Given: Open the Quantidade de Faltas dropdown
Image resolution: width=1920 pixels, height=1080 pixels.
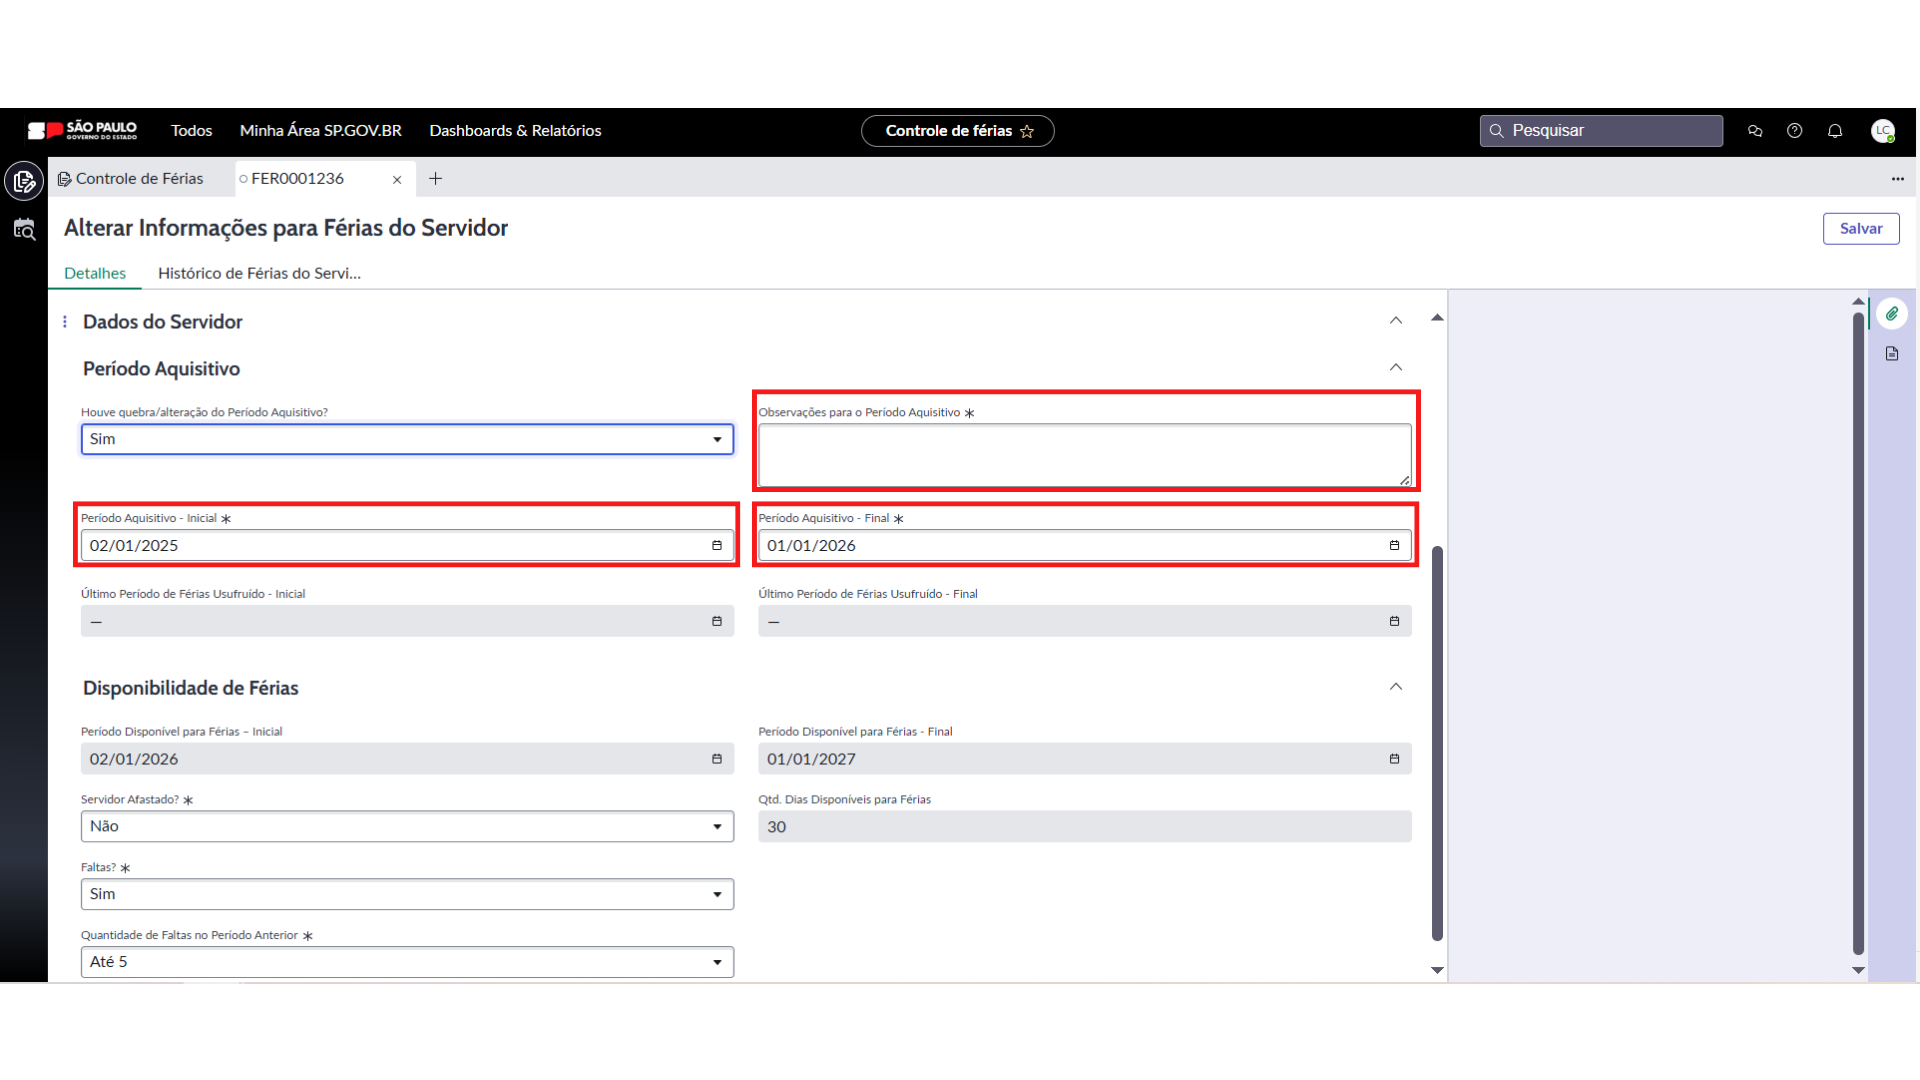Looking at the screenshot, I should click(x=407, y=962).
